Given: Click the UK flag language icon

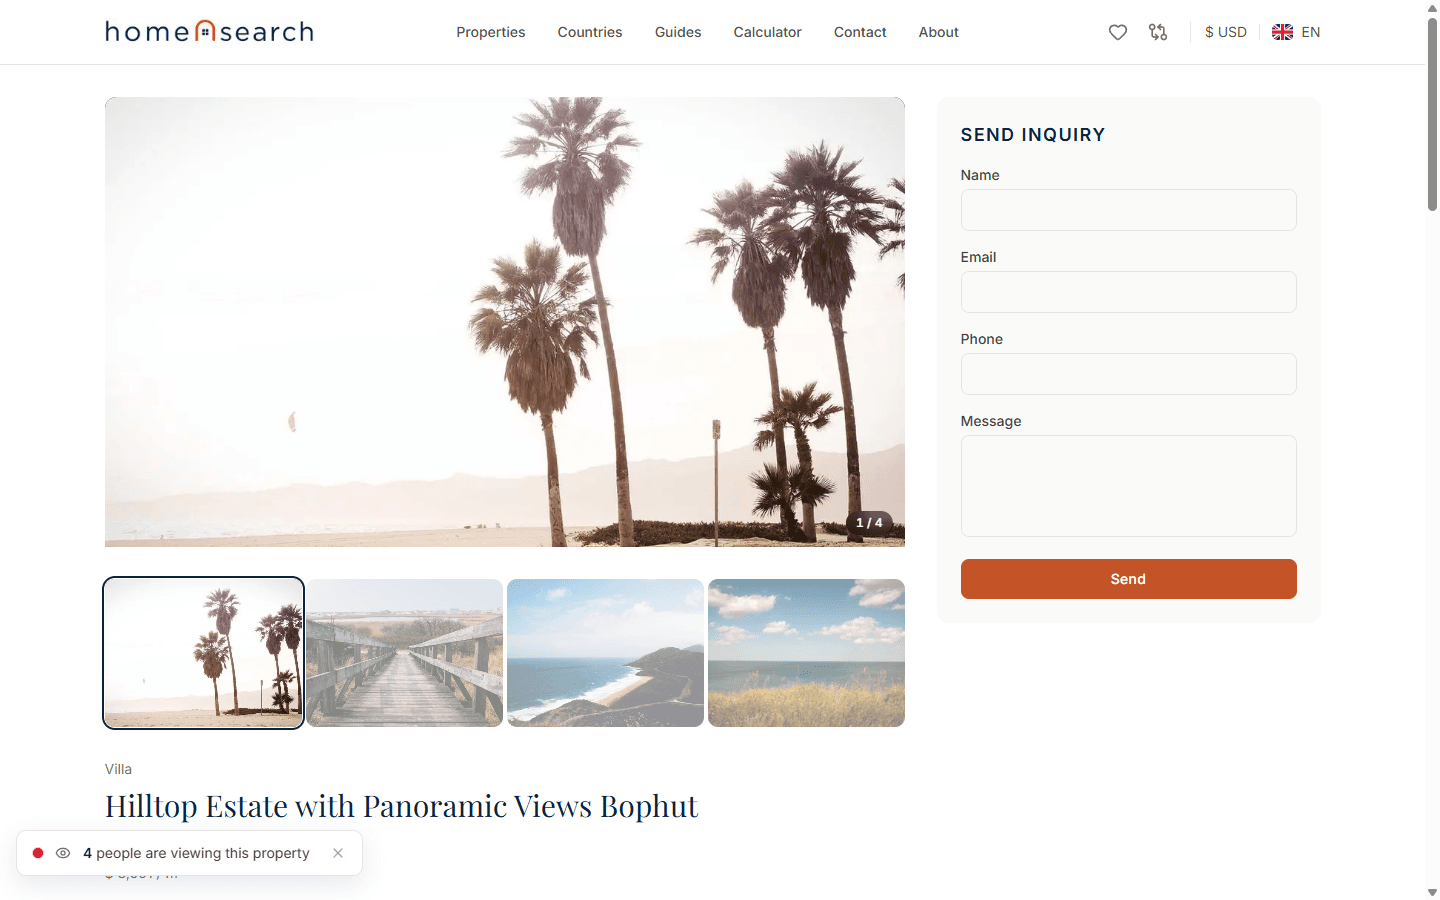Looking at the screenshot, I should 1282,32.
